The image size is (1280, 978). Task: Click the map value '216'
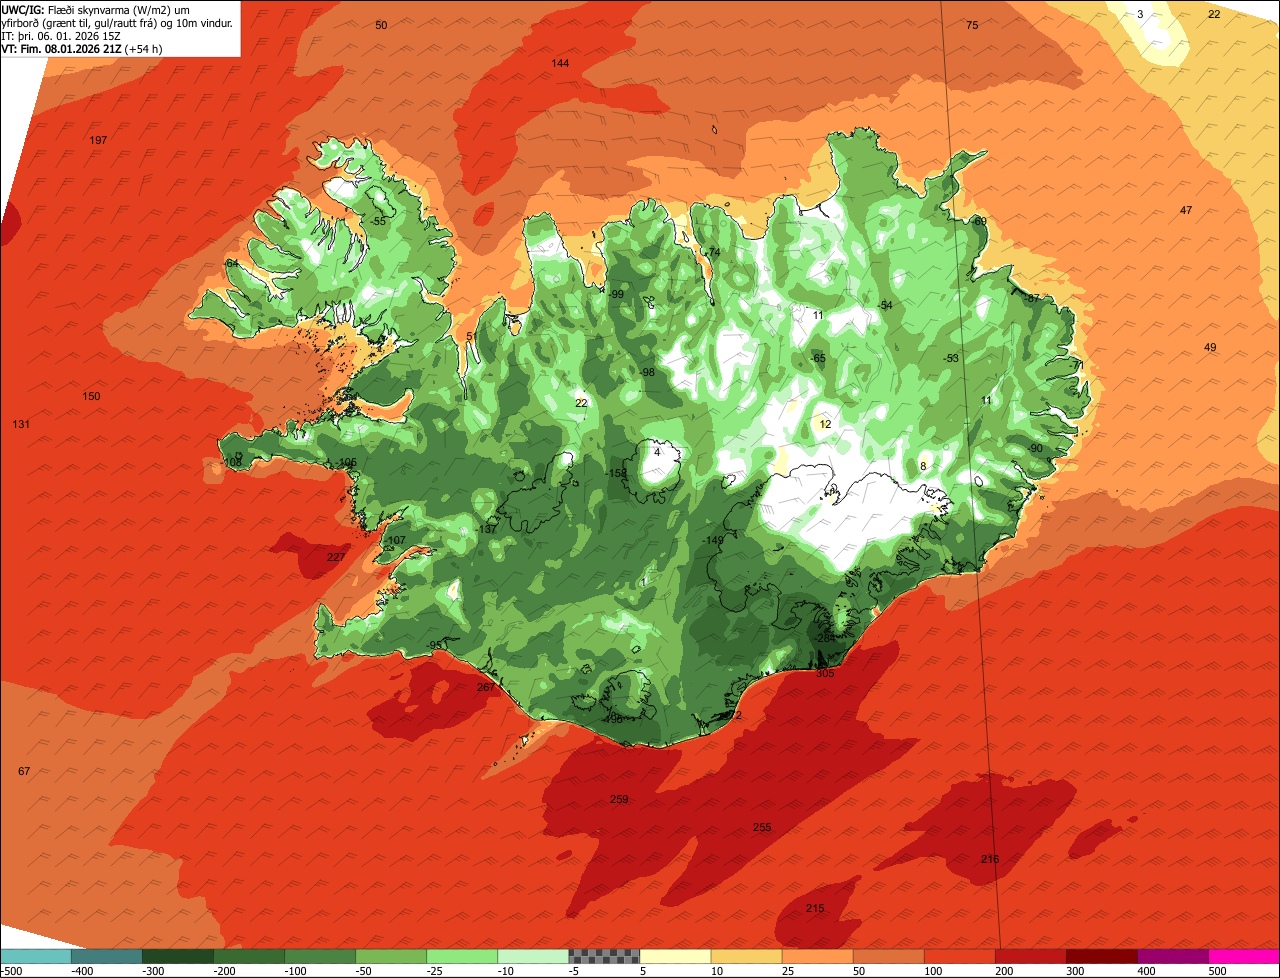[x=990, y=860]
